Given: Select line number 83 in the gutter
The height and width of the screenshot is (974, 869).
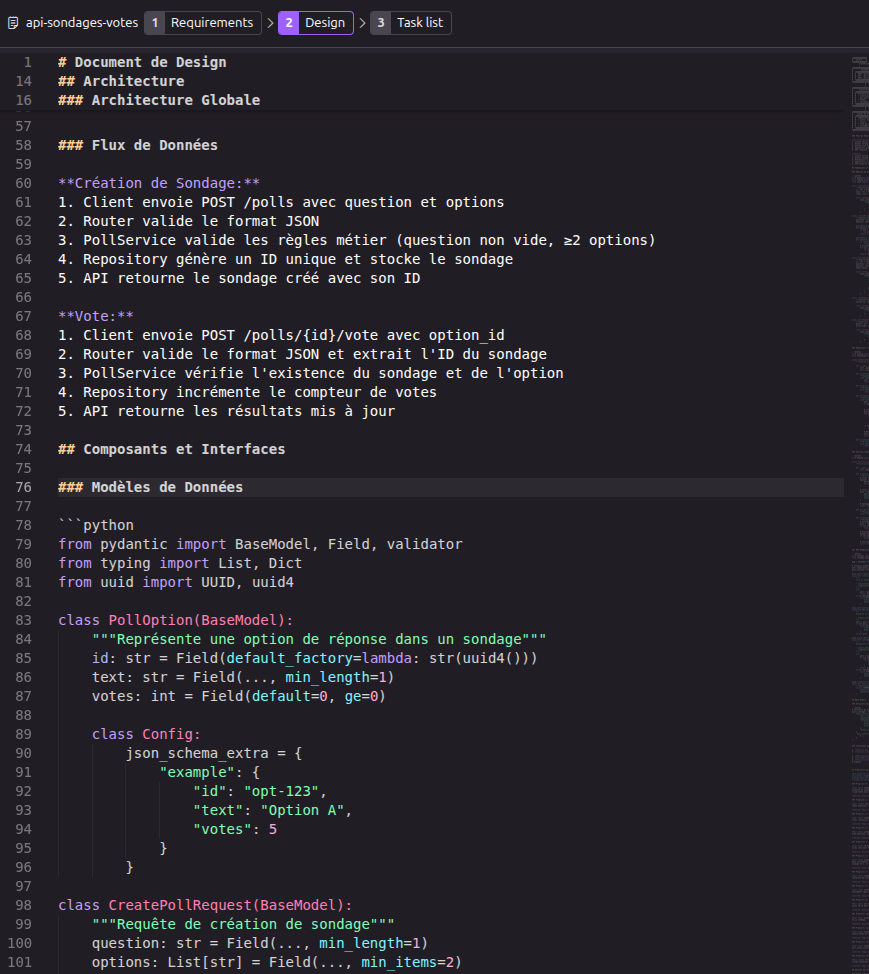Looking at the screenshot, I should [24, 621].
